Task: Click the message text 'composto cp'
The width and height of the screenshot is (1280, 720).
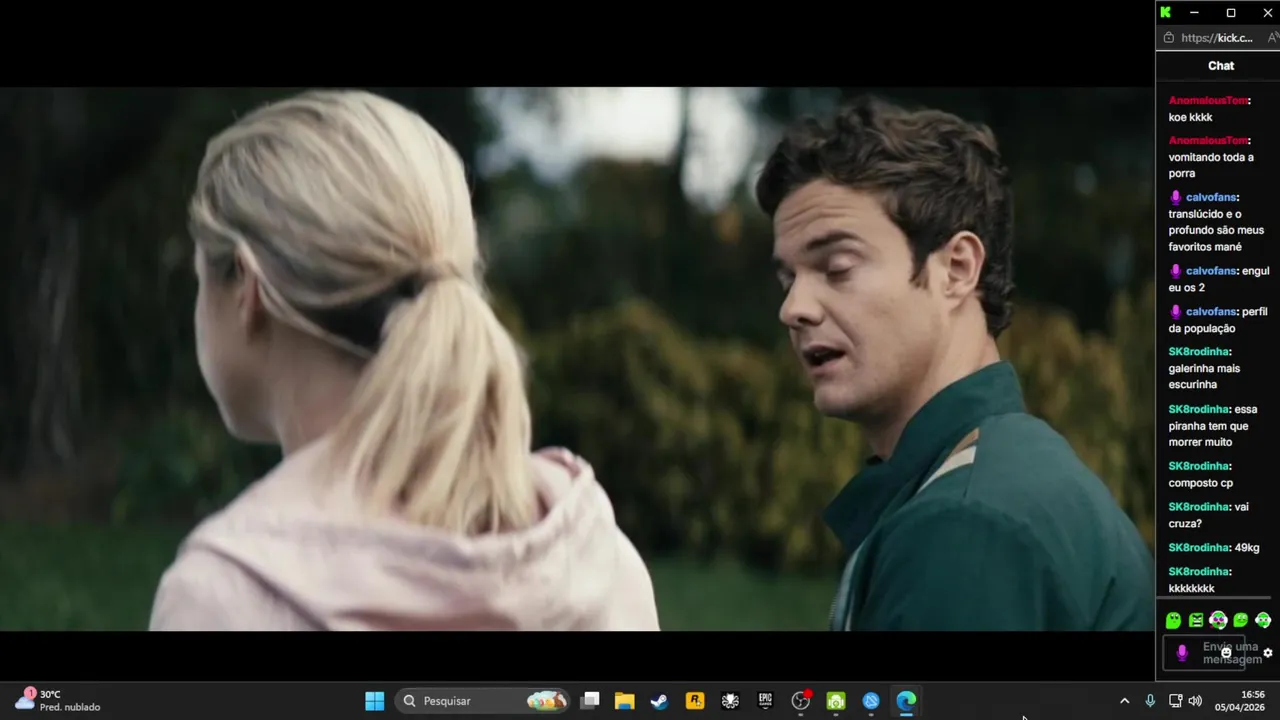Action: point(1201,483)
